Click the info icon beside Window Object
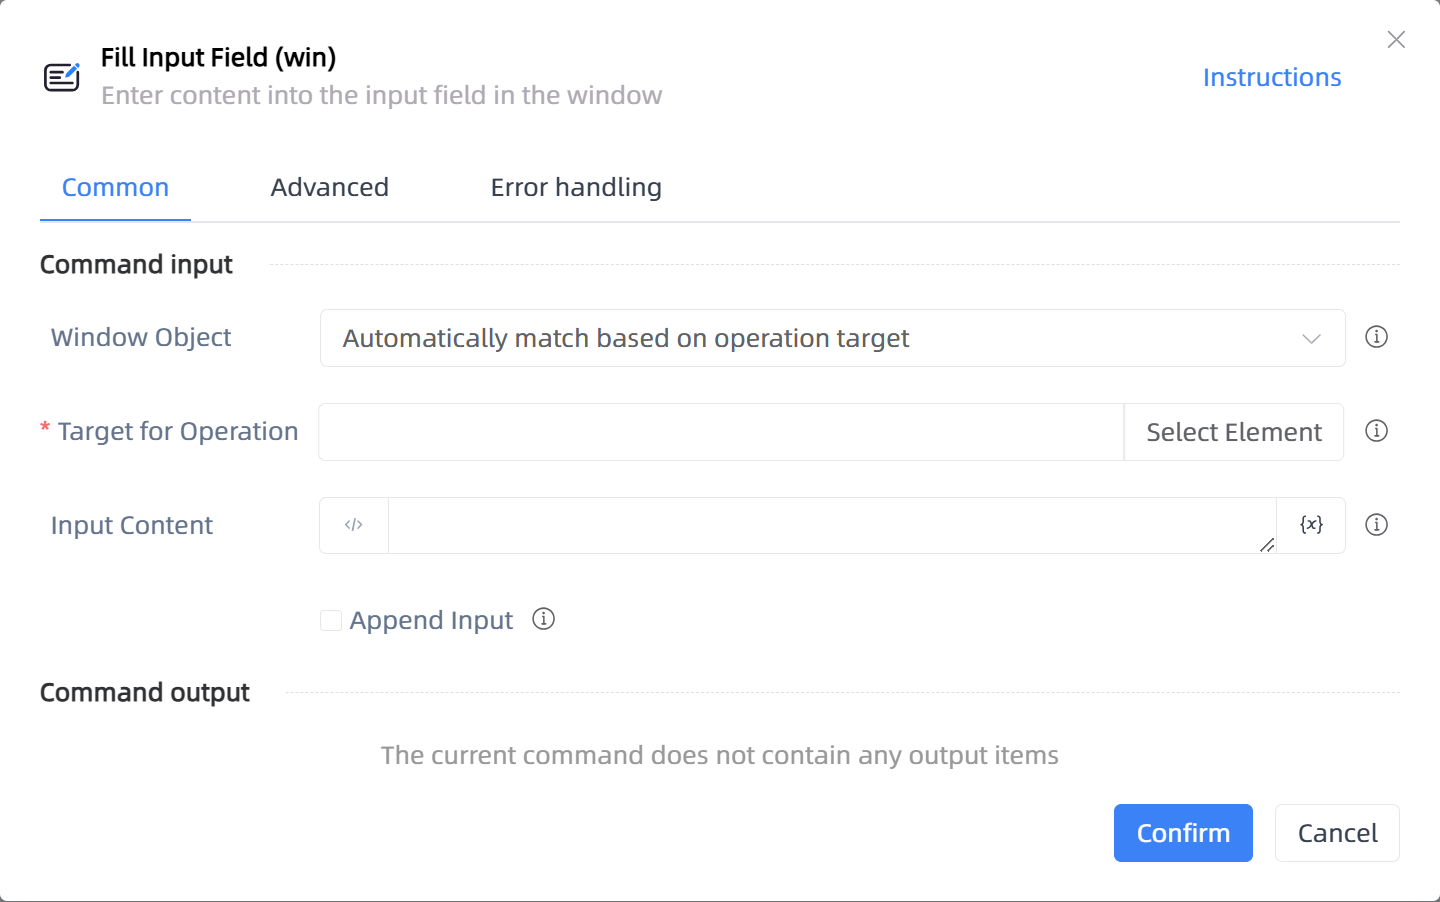 [1376, 337]
